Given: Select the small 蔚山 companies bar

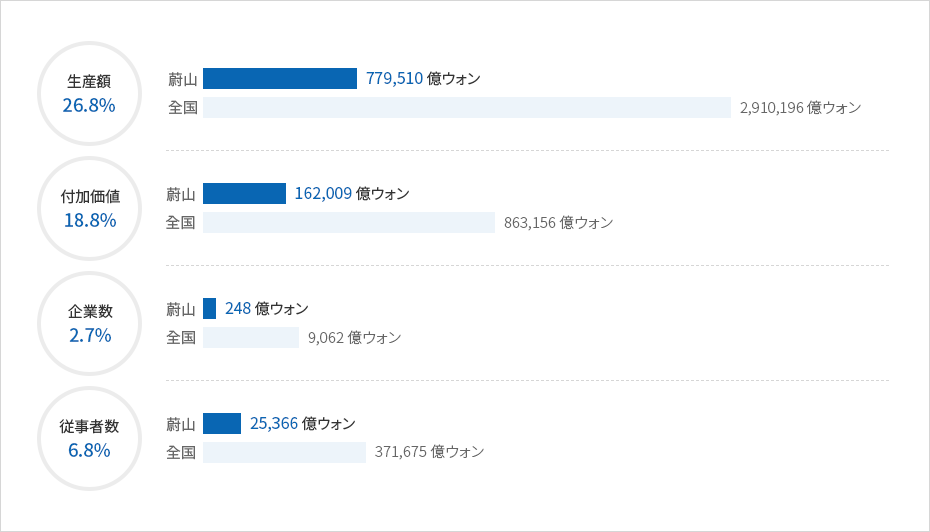Looking at the screenshot, I should click(209, 308).
